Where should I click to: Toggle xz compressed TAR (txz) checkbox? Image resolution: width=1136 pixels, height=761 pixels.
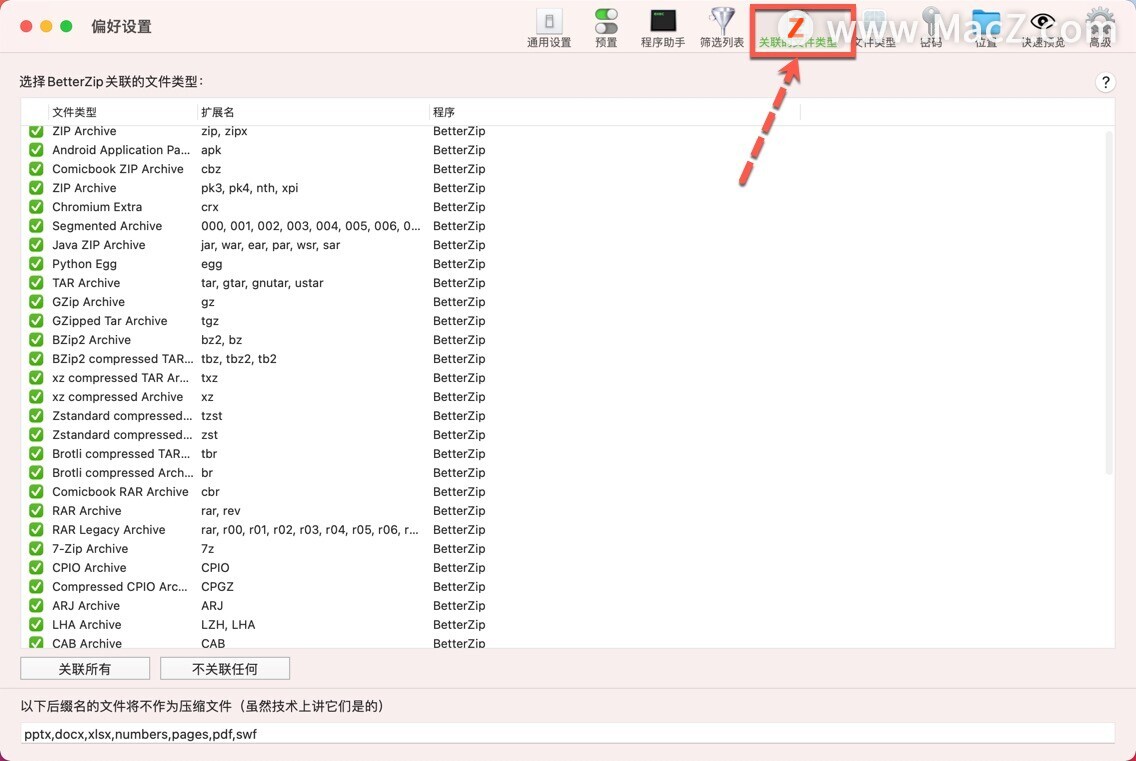coord(36,378)
